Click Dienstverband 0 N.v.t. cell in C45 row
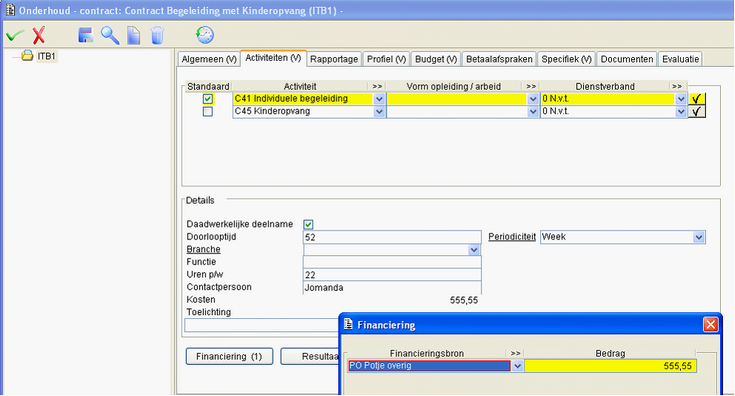This screenshot has width=735, height=396. (x=608, y=112)
